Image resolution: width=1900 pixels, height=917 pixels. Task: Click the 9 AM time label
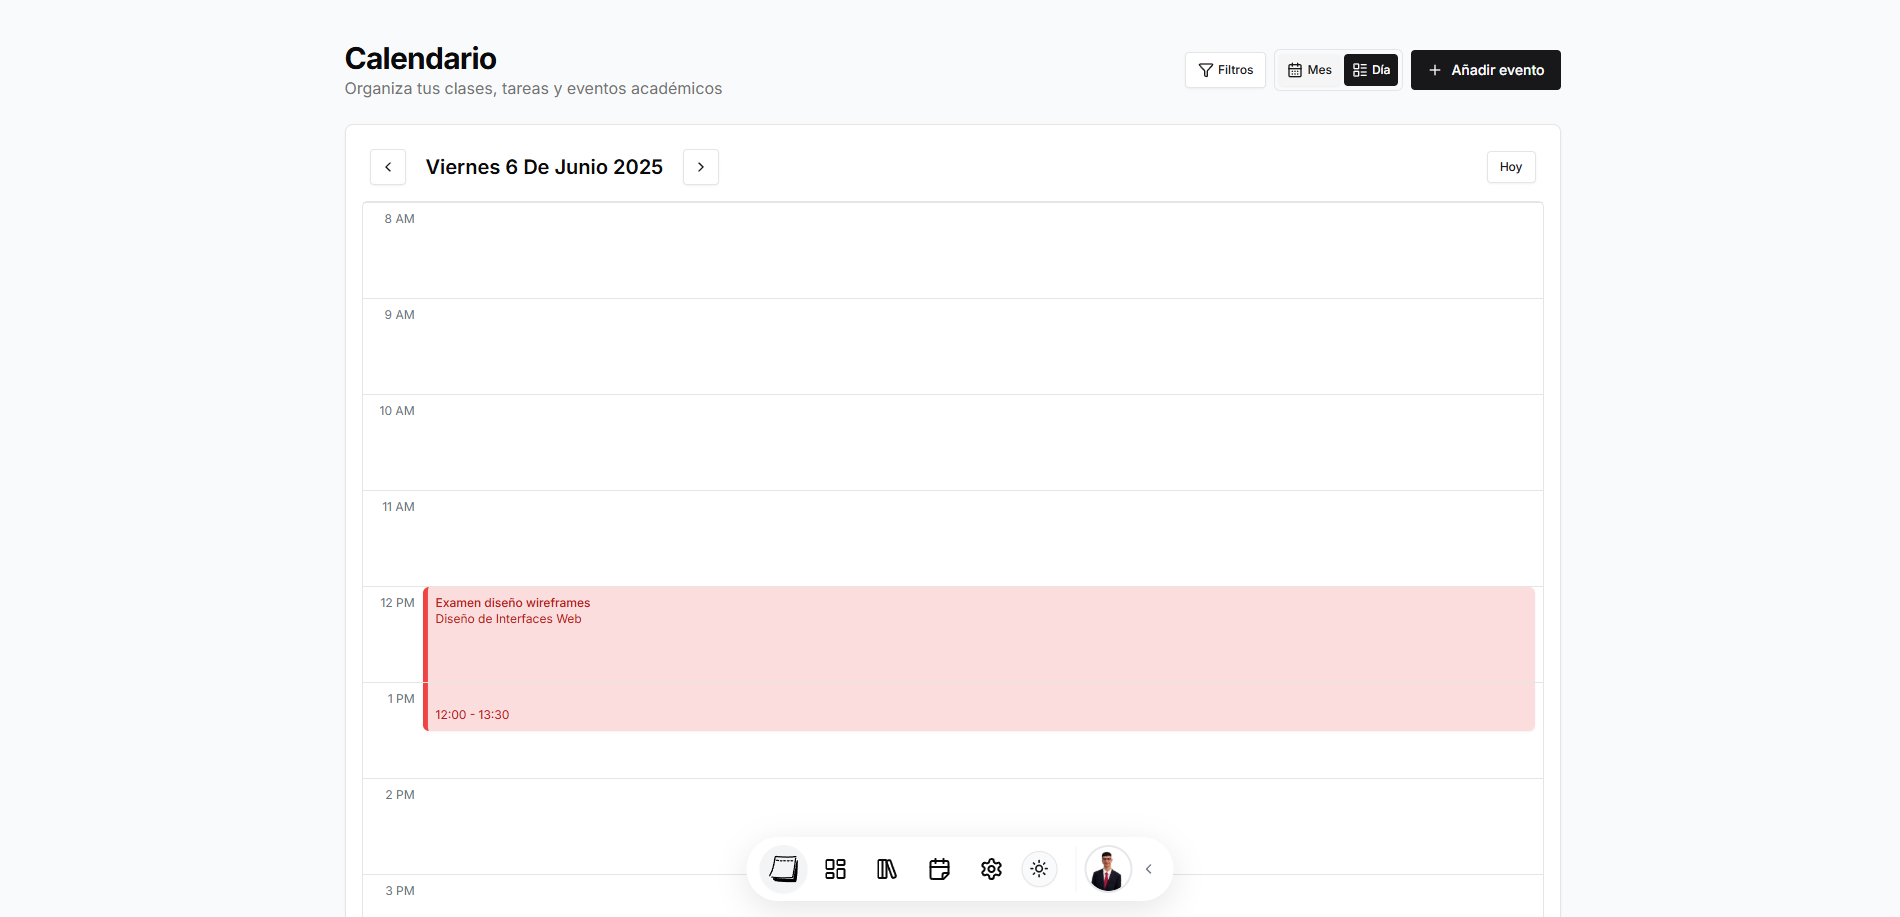(399, 315)
